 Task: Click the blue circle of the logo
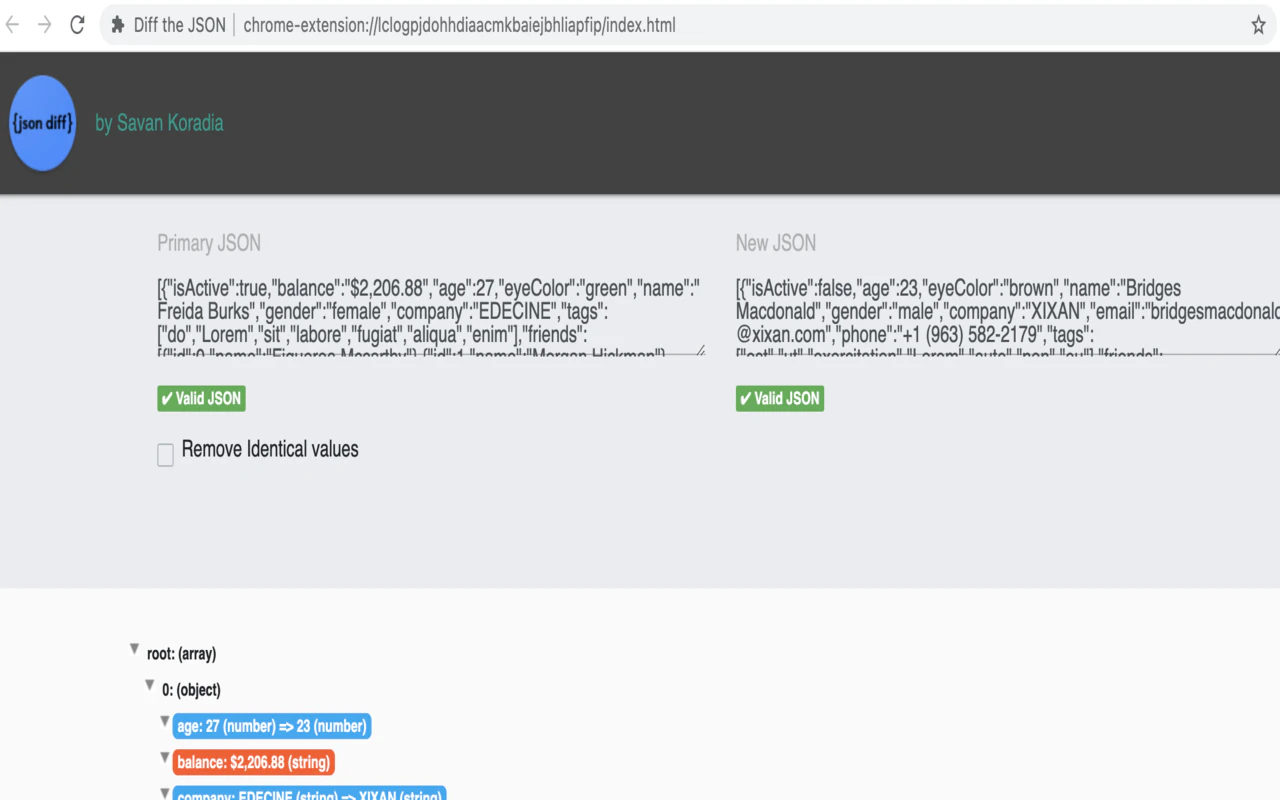pyautogui.click(x=42, y=122)
